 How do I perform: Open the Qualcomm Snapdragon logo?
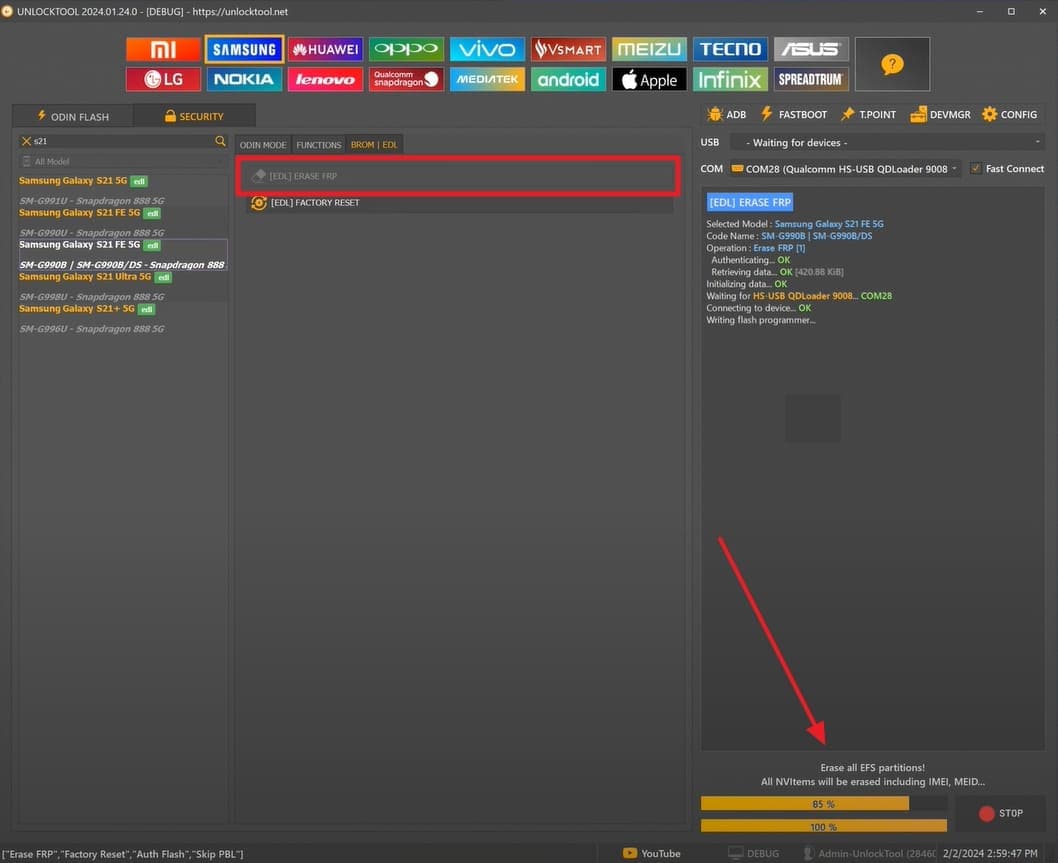coord(406,79)
